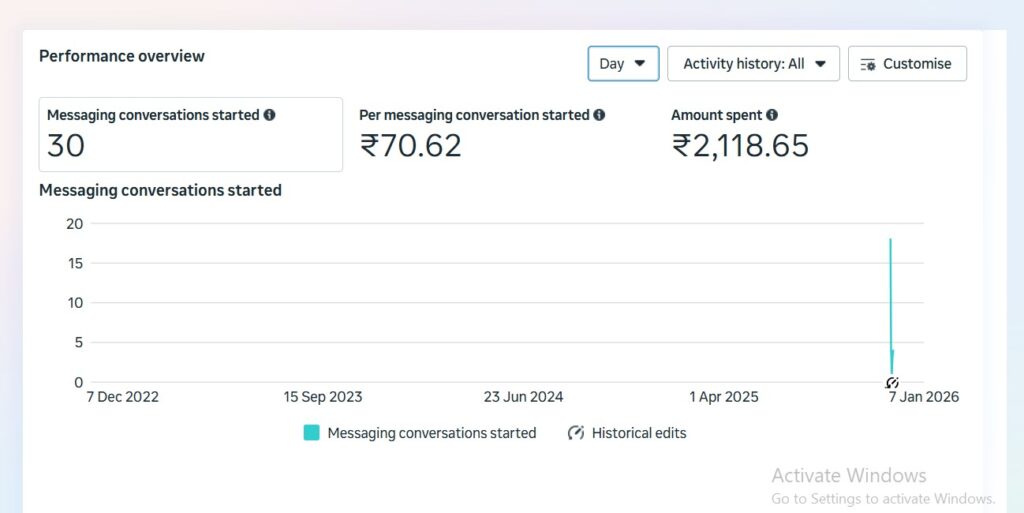Click the Historical edits legend icon
This screenshot has width=1024, height=513.
click(576, 433)
